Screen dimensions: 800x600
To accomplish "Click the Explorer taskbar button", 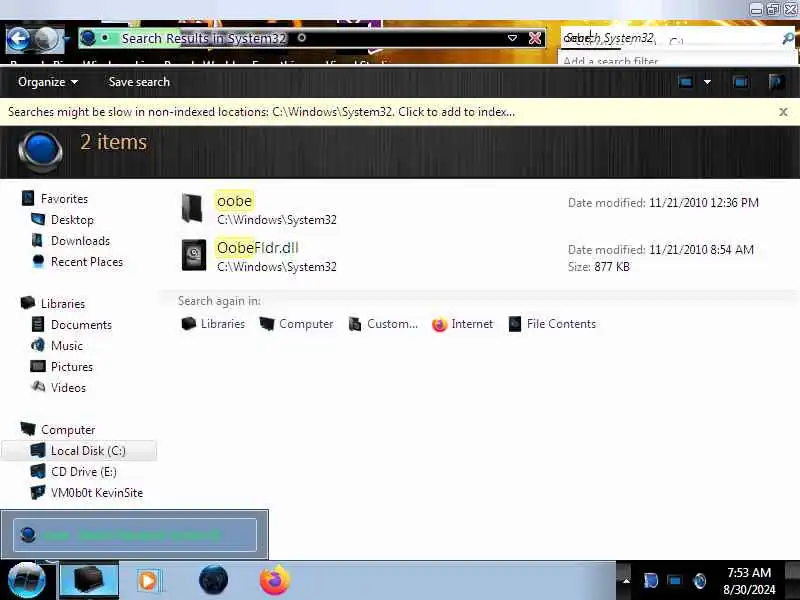I will coord(89,580).
